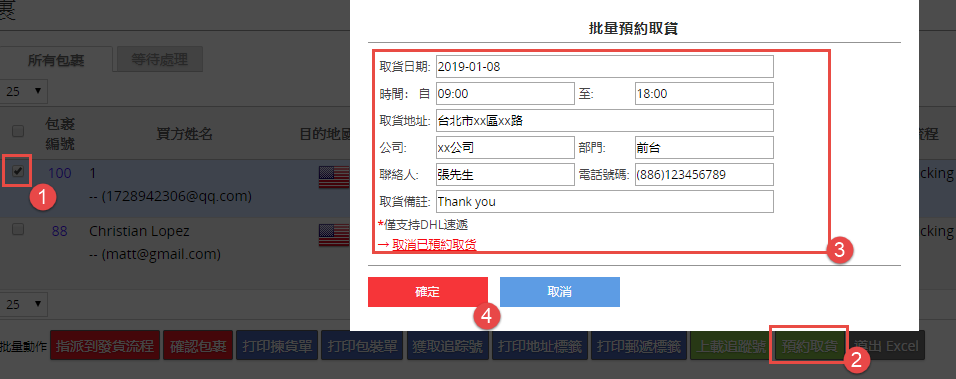This screenshot has width=956, height=379.
Task: Open the top page-size dropdown showing 25
Action: (23, 91)
